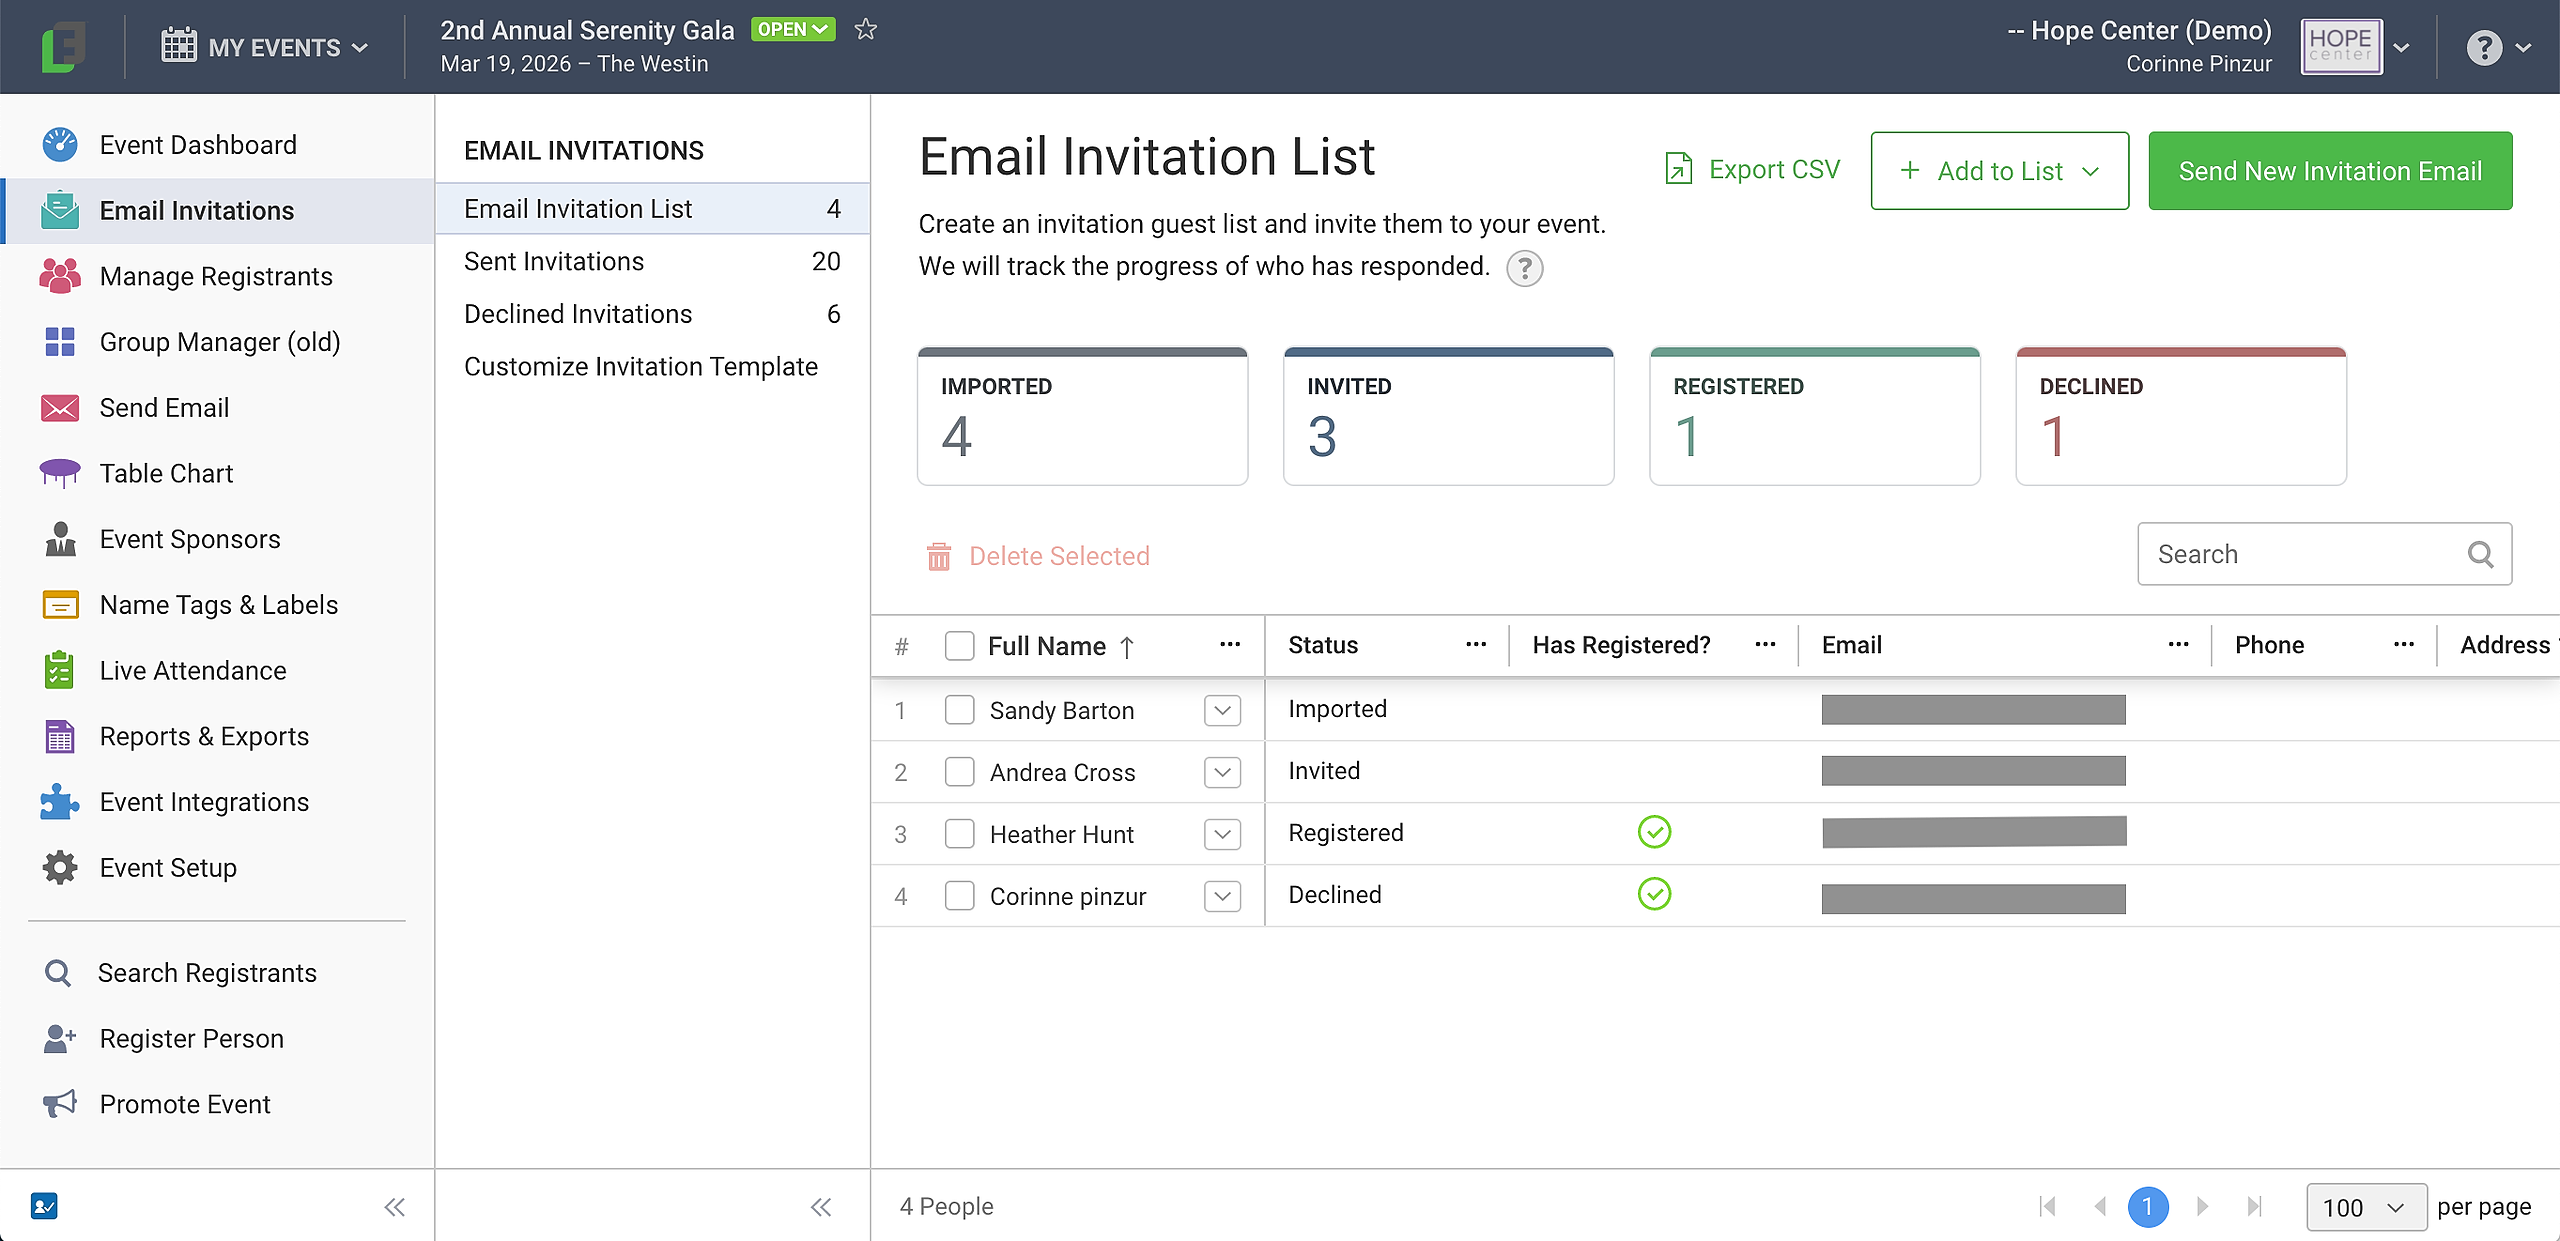The image size is (2560, 1241).
Task: Click the Event Integrations puzzle icon
Action: pos(60,802)
